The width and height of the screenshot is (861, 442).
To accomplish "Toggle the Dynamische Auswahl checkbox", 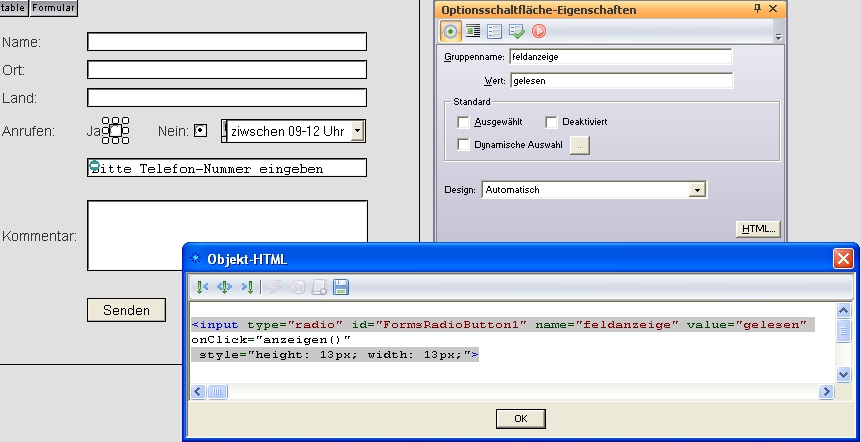I will (463, 145).
